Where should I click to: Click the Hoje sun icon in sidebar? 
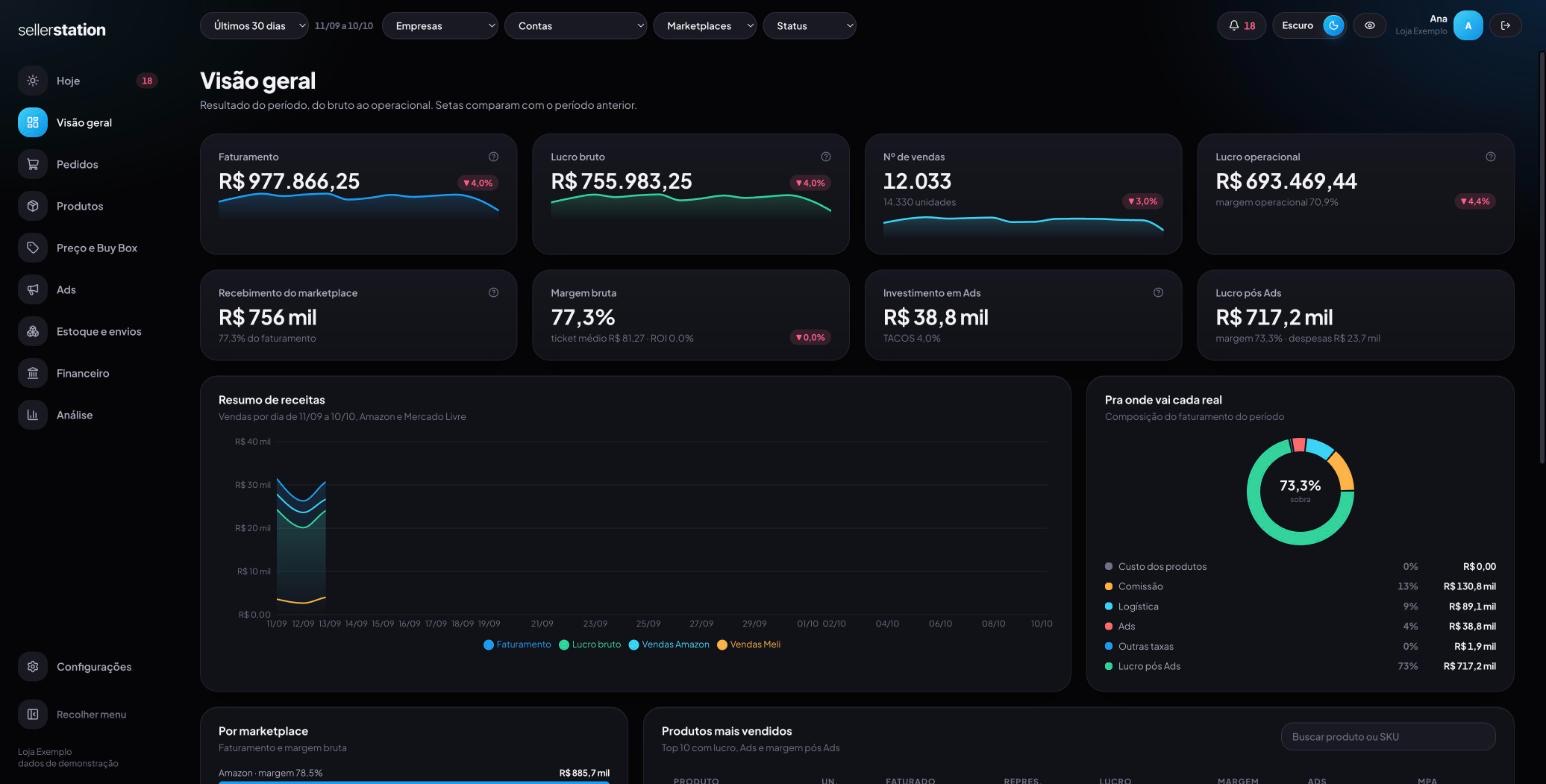tap(33, 81)
